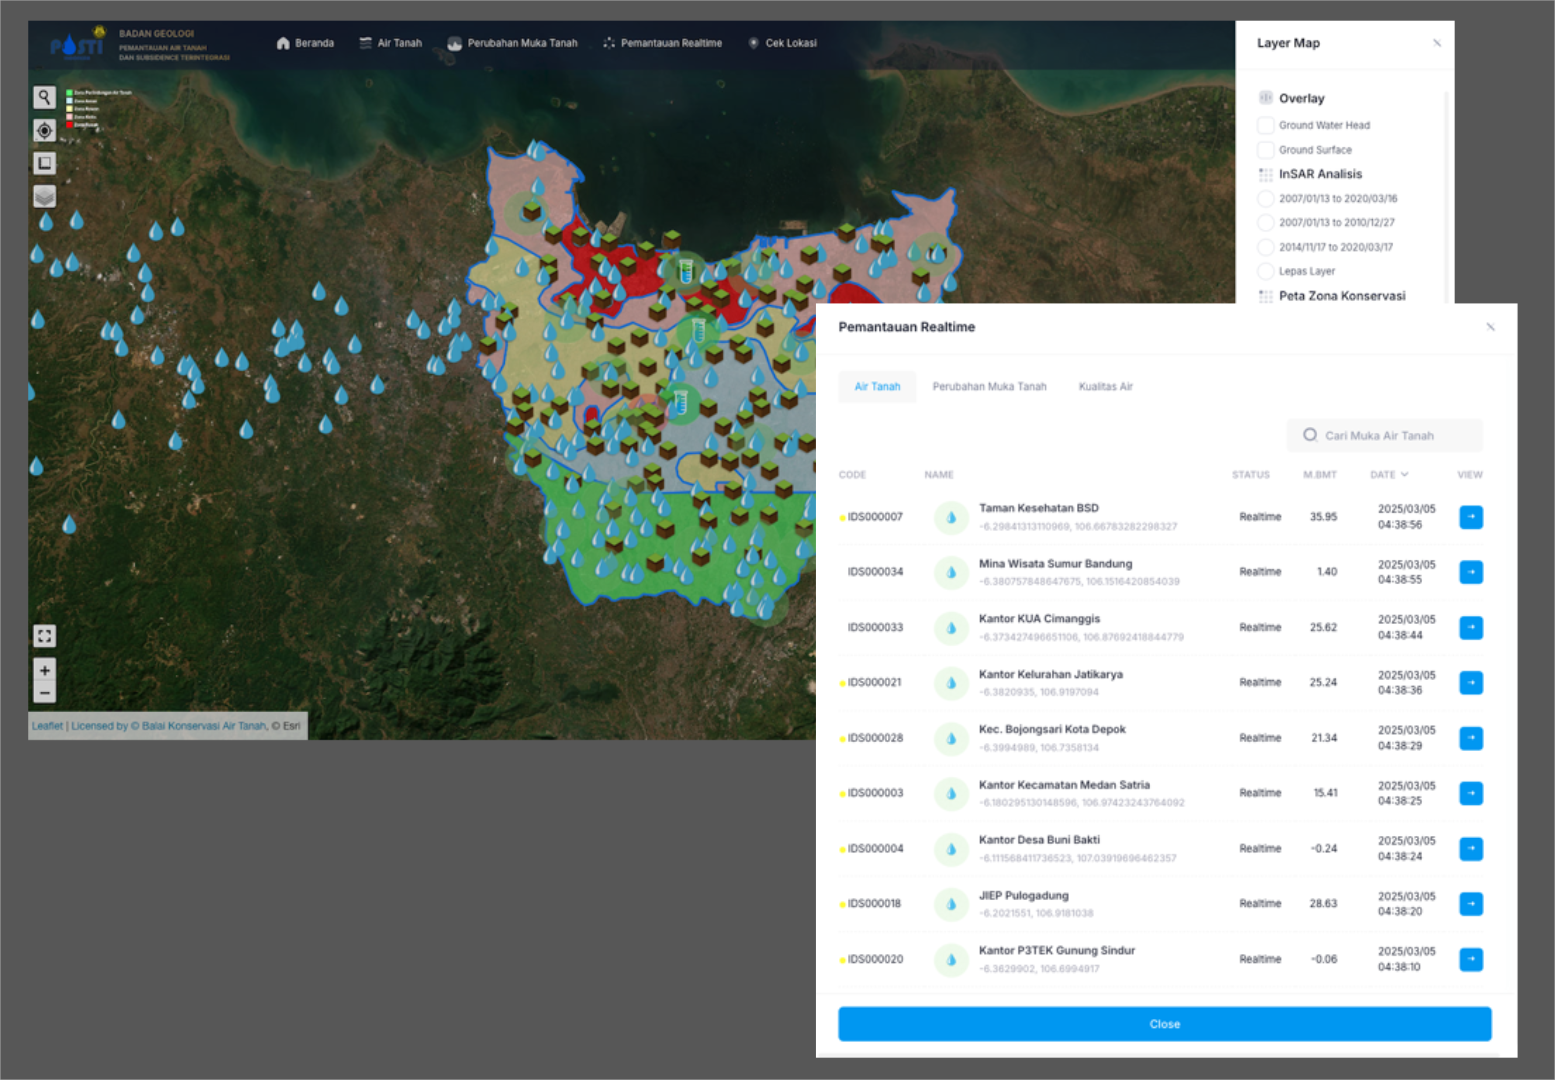Viewport: 1555px width, 1080px height.
Task: Open view arrow for Taman Kesehatan BSD
Action: click(x=1470, y=517)
